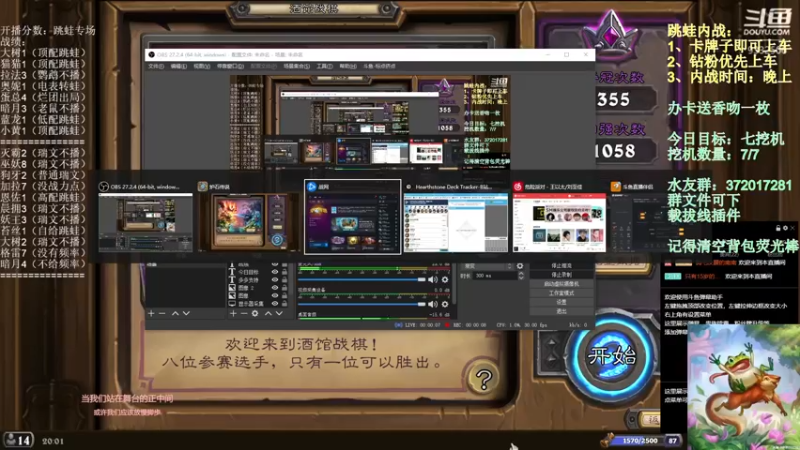Open settings gear of first audio mixer channel
The width and height of the screenshot is (800, 450).
point(445,280)
